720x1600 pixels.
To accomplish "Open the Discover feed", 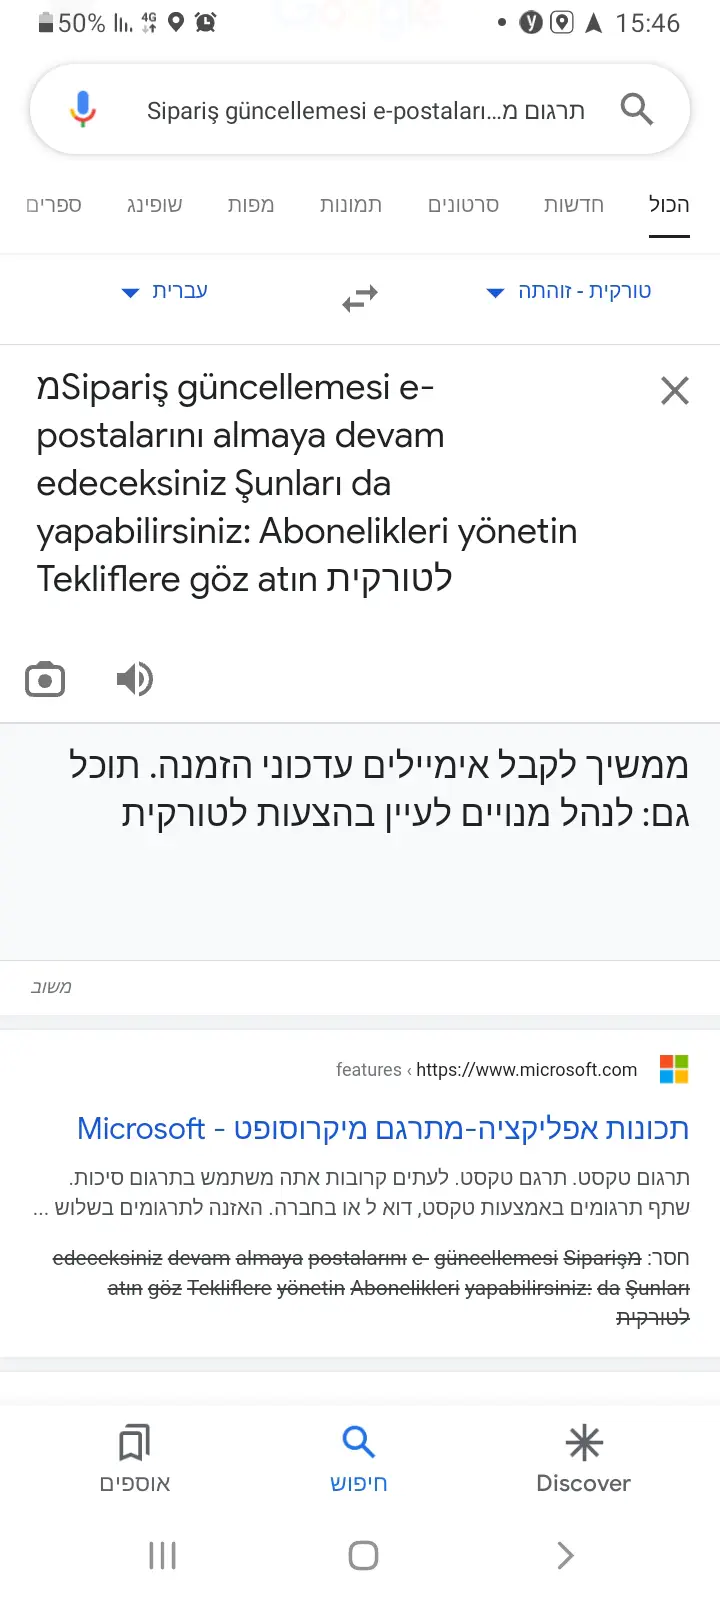I will tap(584, 1459).
